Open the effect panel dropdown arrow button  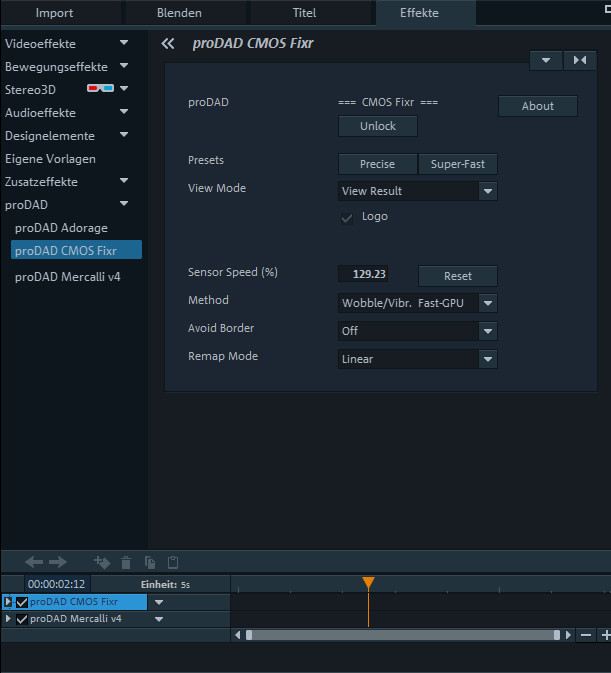546,61
